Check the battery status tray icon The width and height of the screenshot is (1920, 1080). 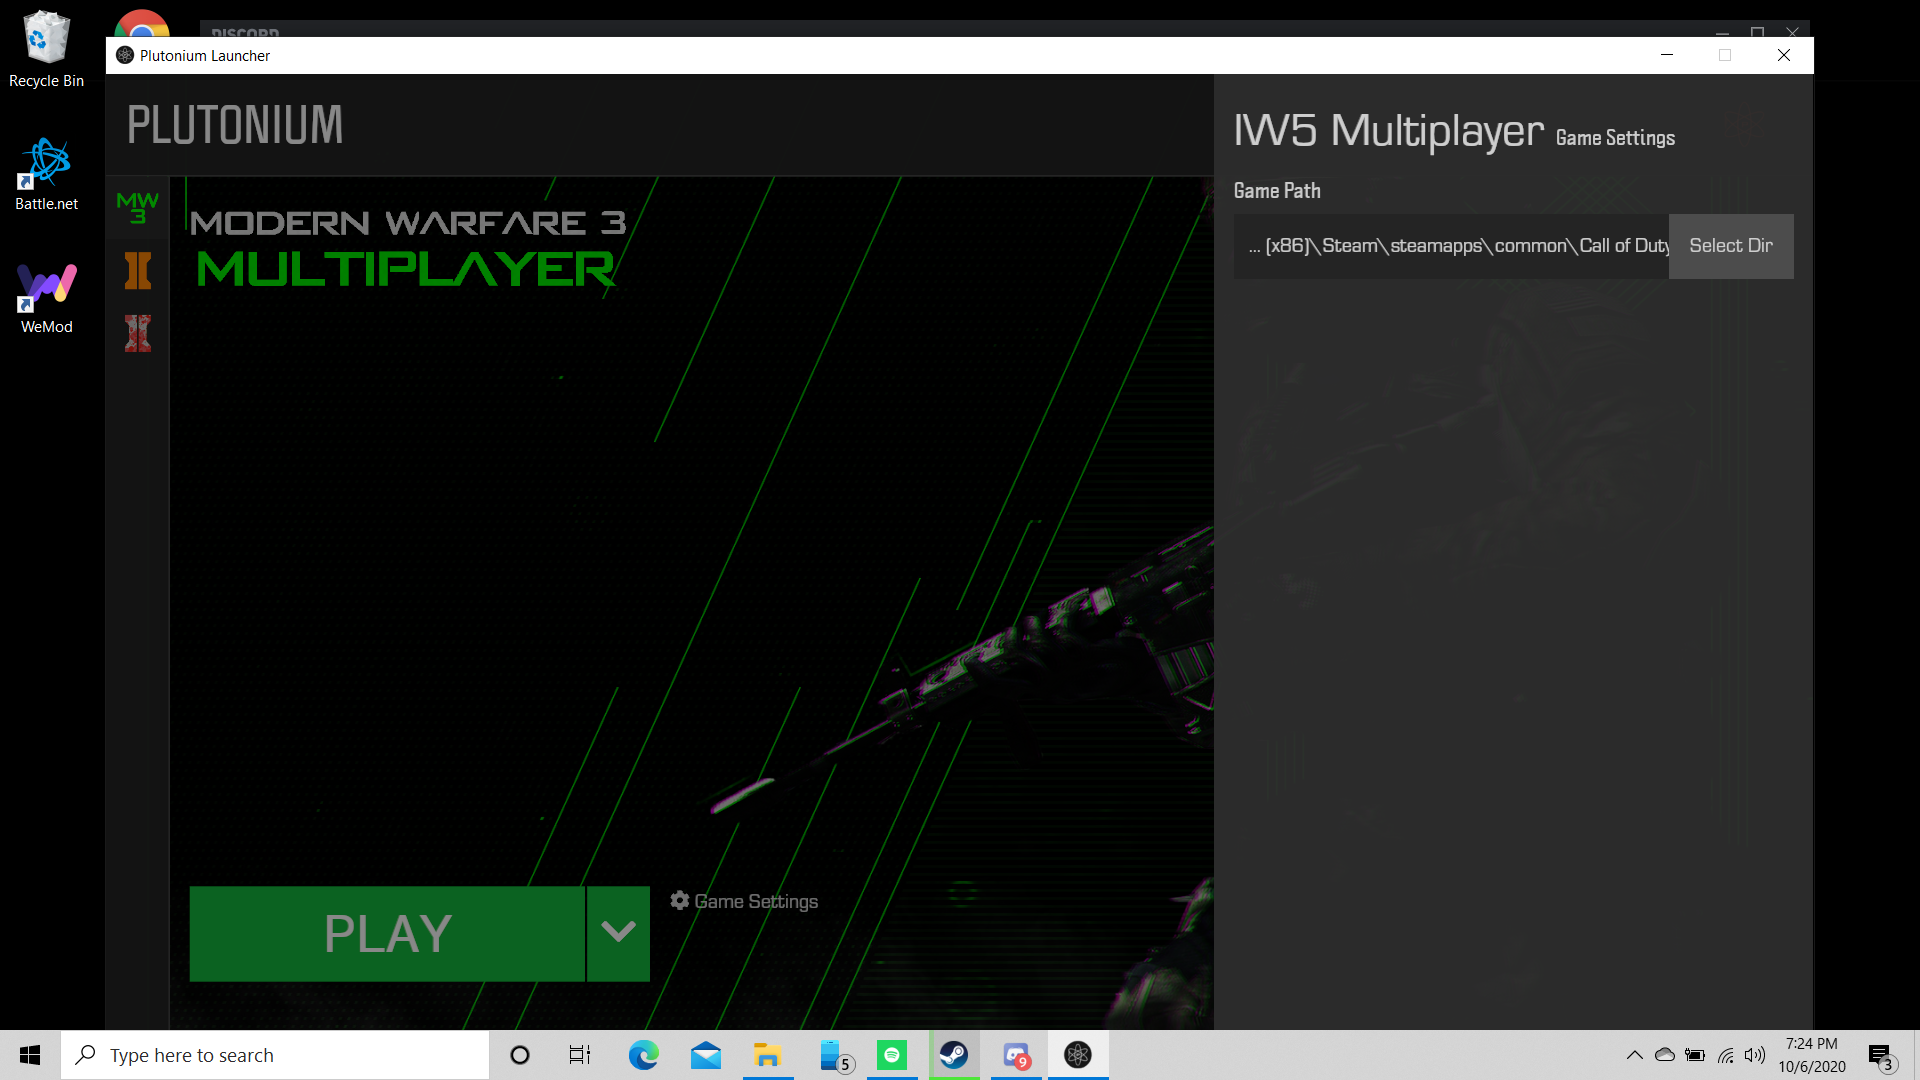1695,1055
